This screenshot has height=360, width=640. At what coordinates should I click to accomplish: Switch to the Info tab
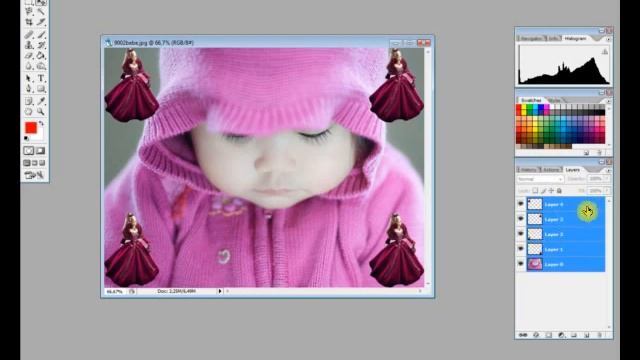553,38
